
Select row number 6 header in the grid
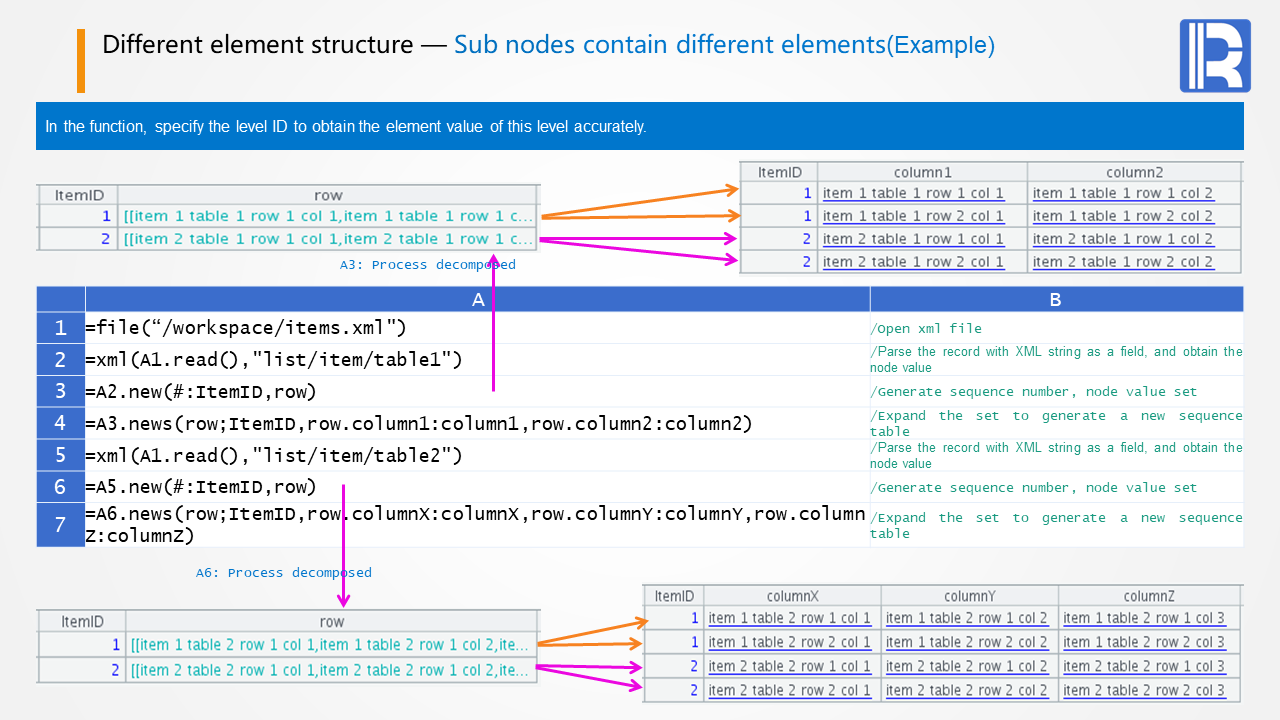(x=60, y=487)
